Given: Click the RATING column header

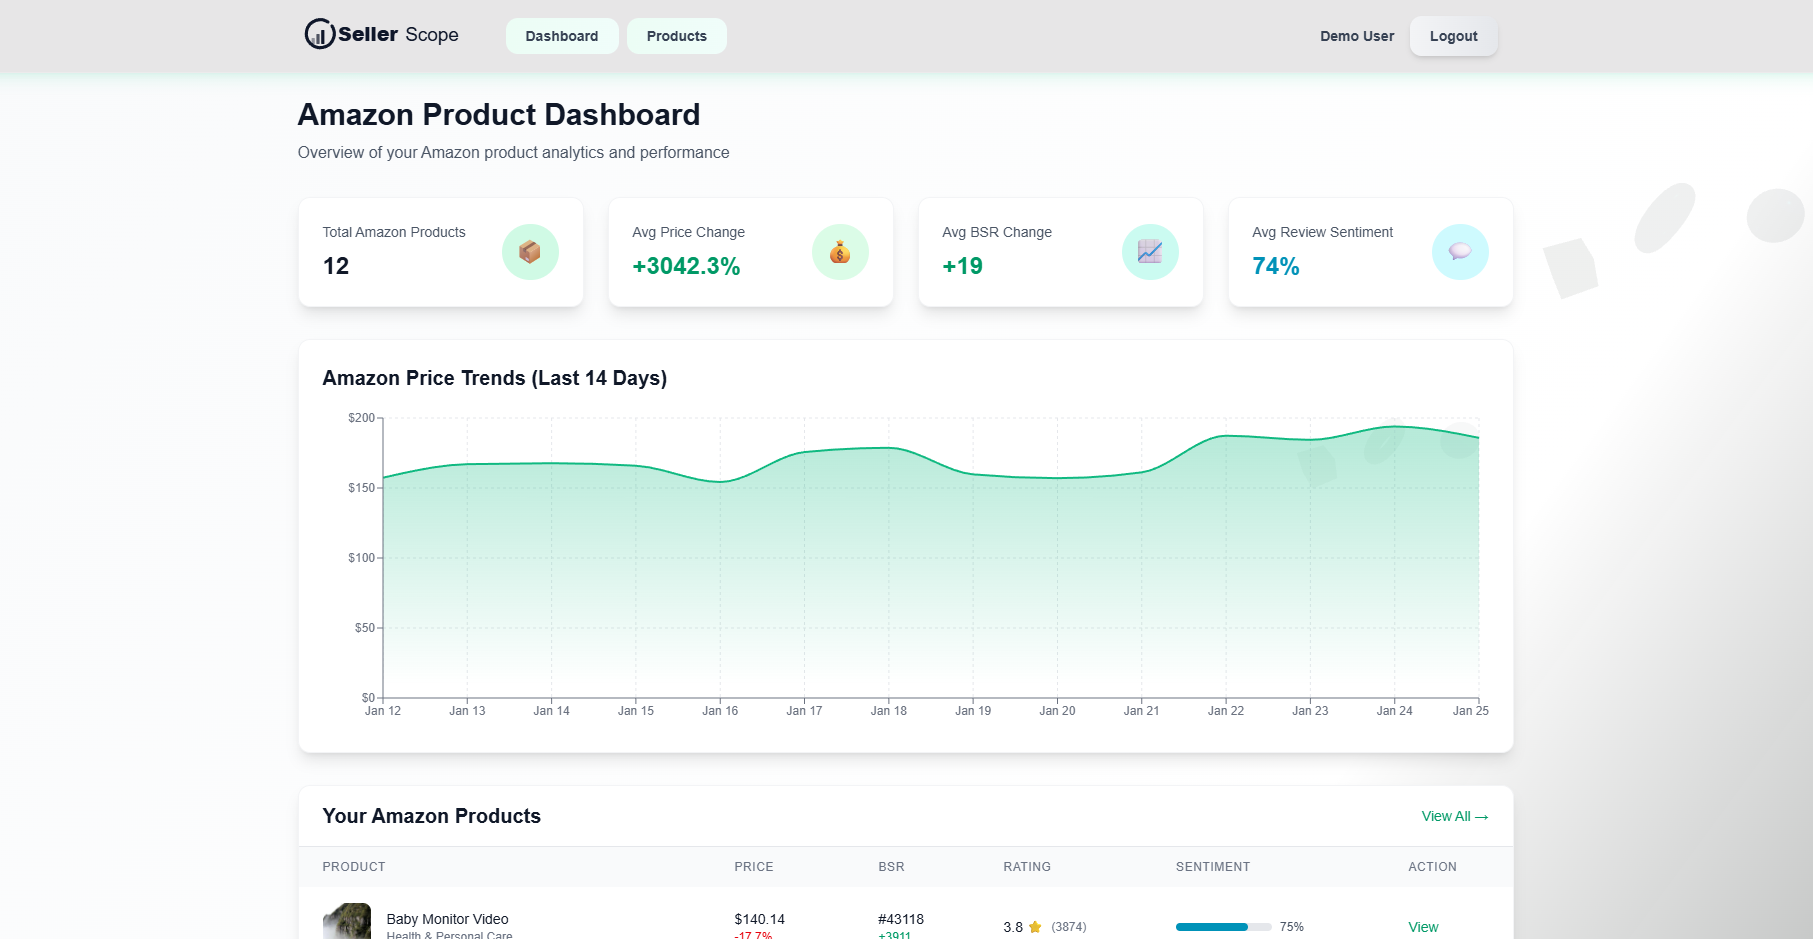Looking at the screenshot, I should click(1027, 867).
